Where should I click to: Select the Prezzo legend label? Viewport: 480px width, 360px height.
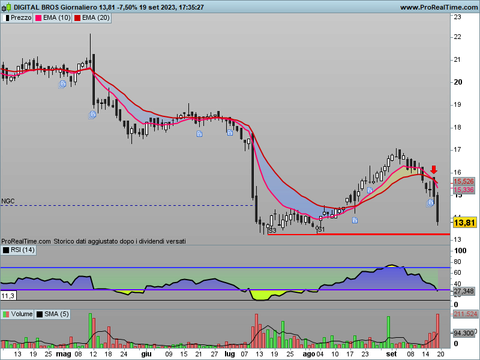click(x=21, y=18)
